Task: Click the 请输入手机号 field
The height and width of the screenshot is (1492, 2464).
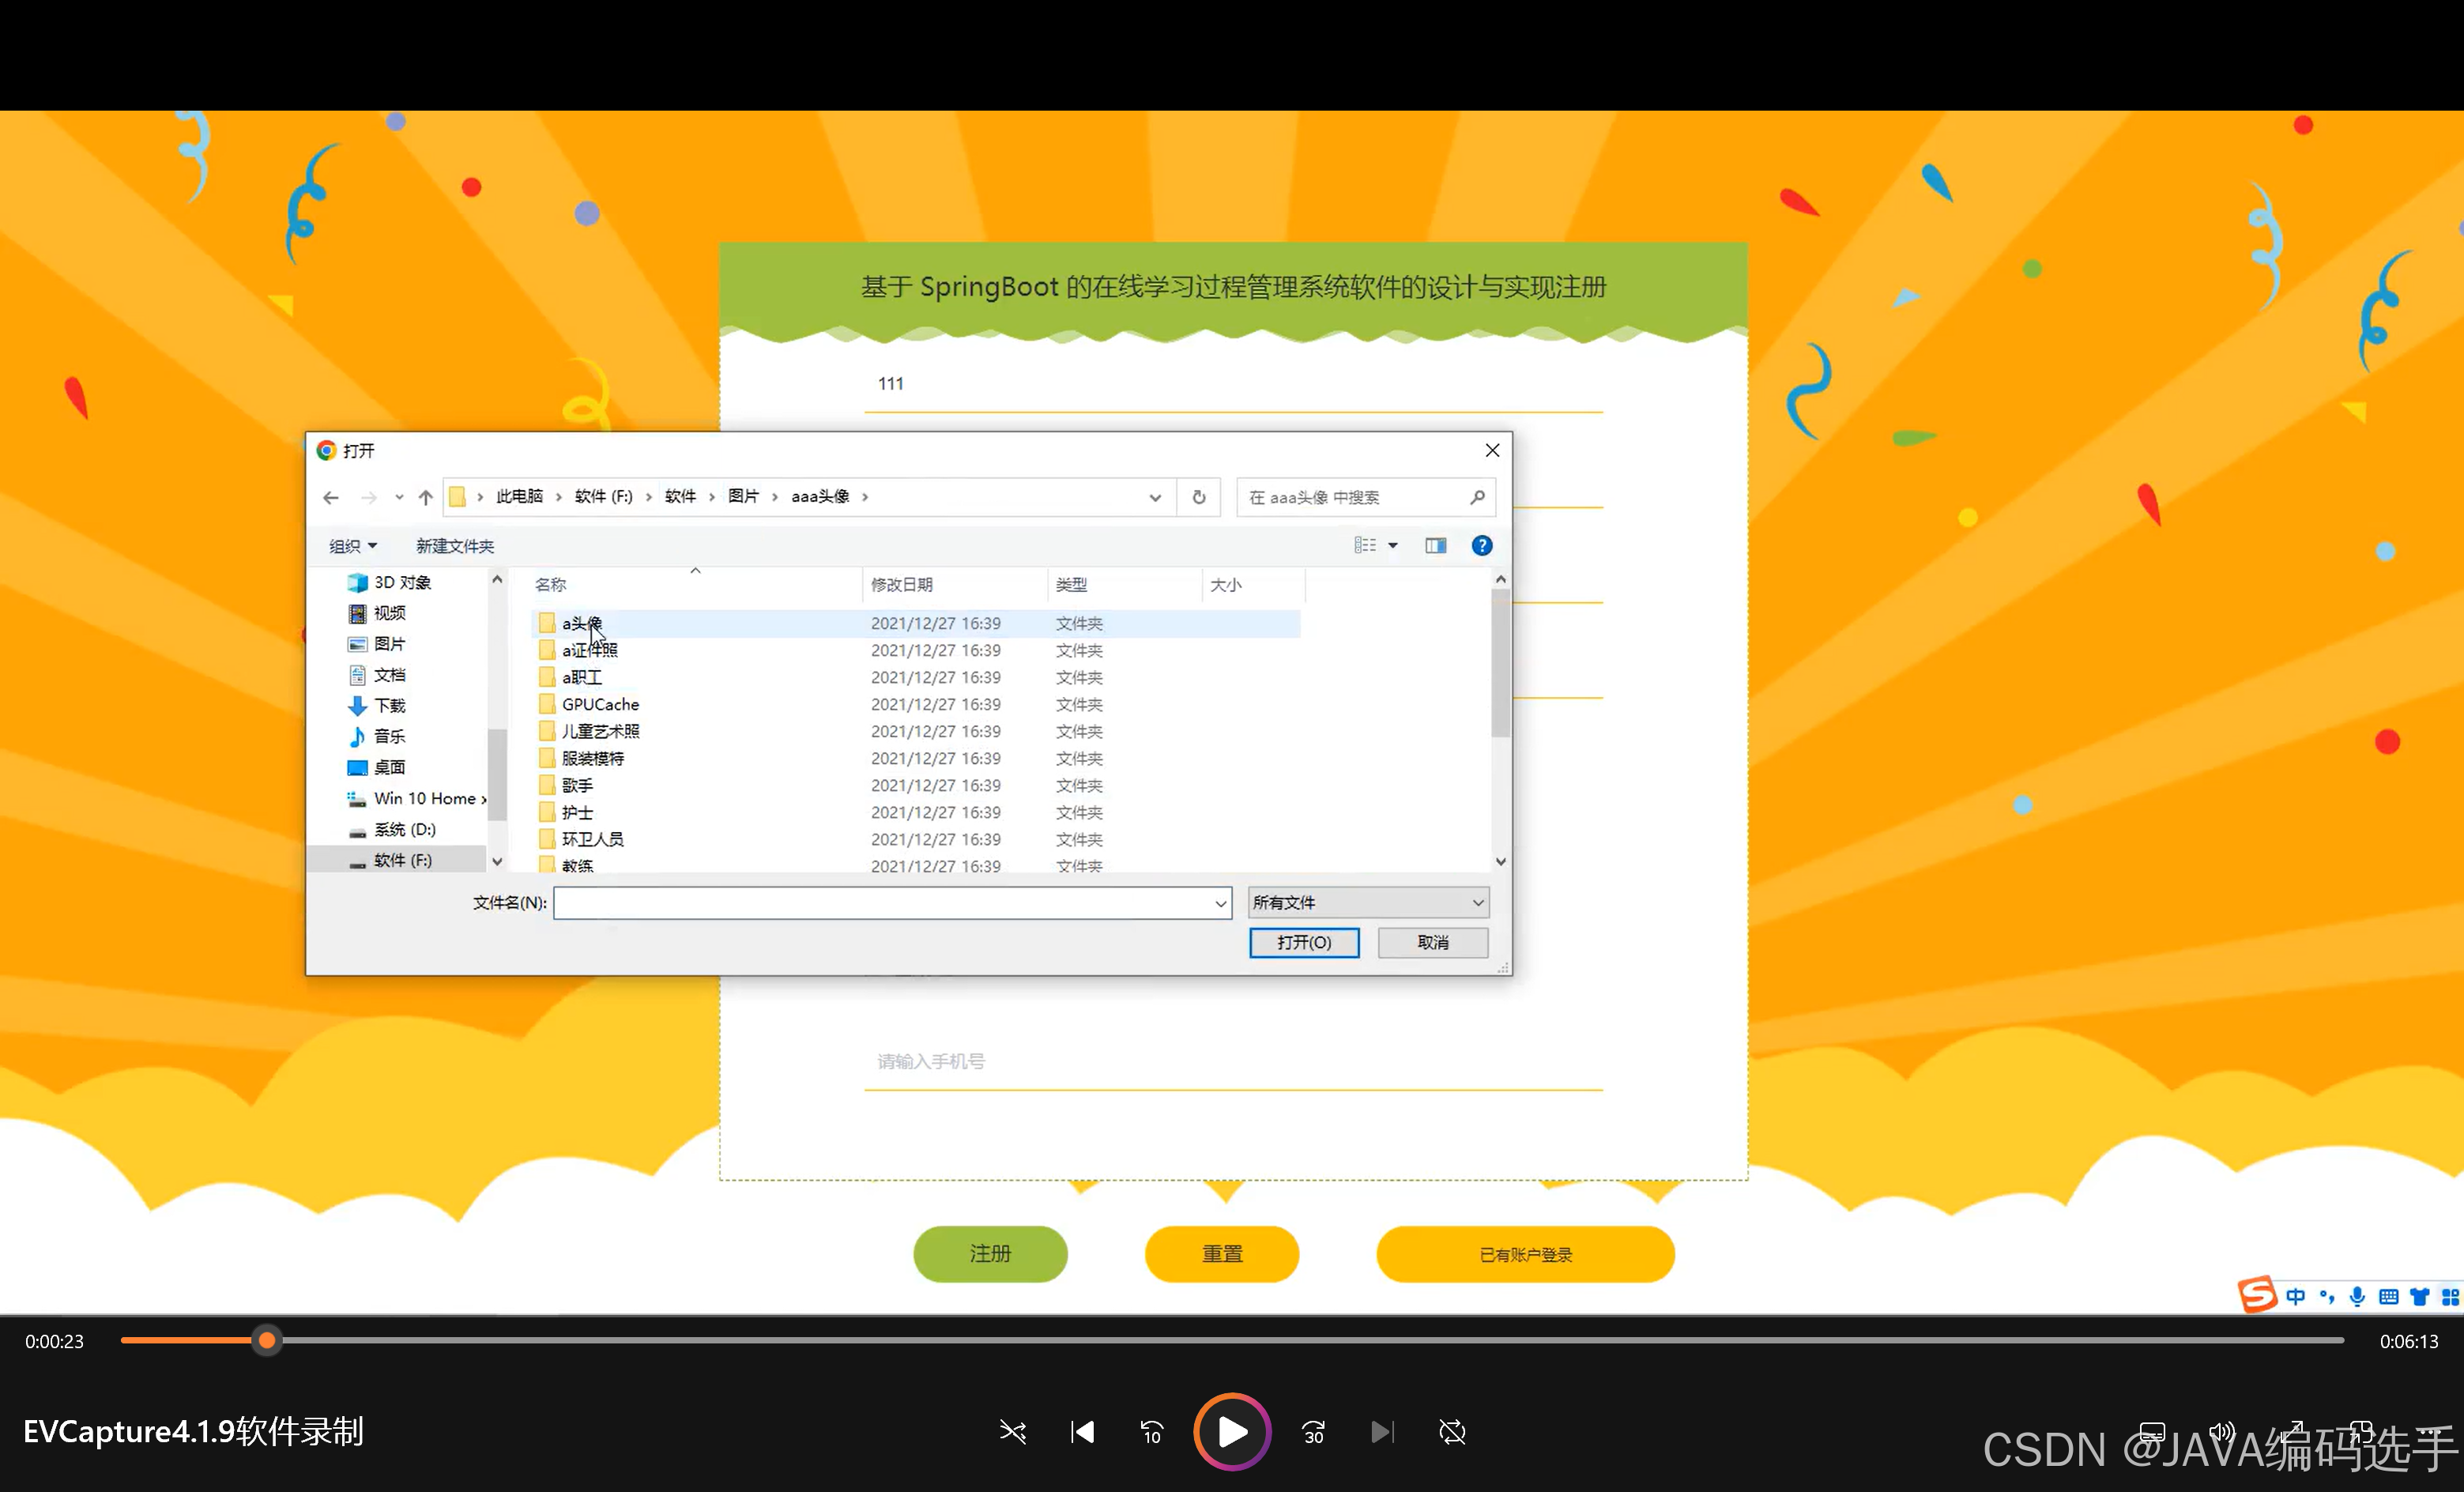Action: [1234, 1062]
